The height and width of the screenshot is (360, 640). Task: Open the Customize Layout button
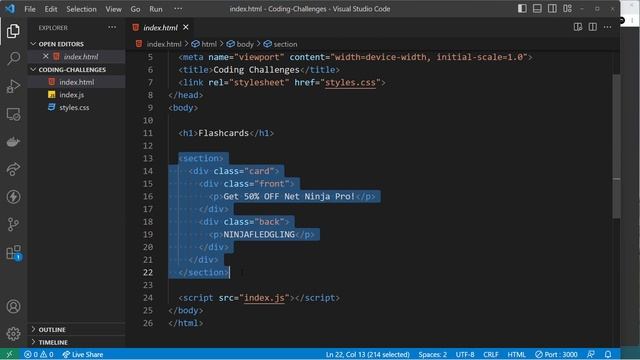point(567,9)
